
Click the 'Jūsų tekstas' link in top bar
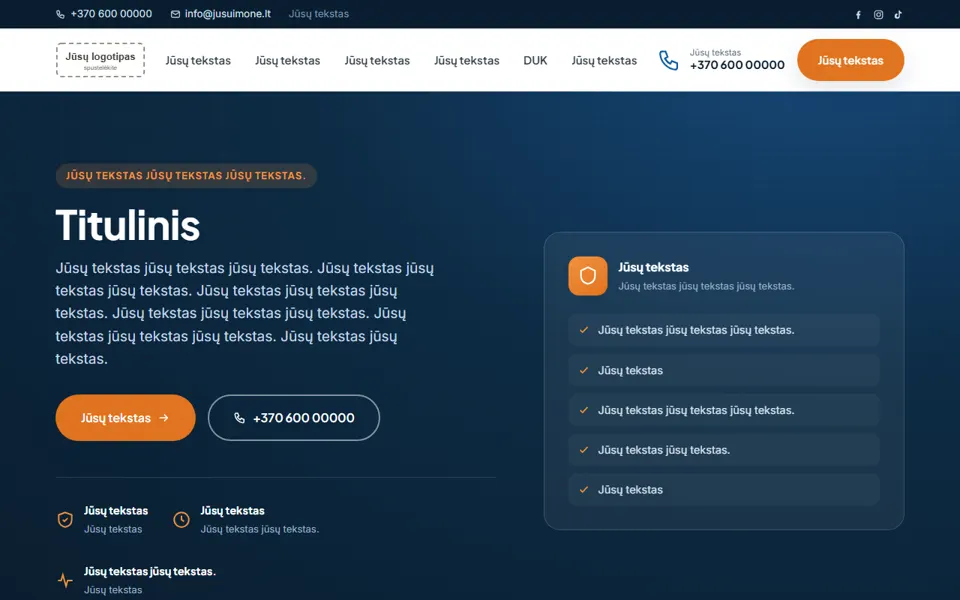click(318, 13)
